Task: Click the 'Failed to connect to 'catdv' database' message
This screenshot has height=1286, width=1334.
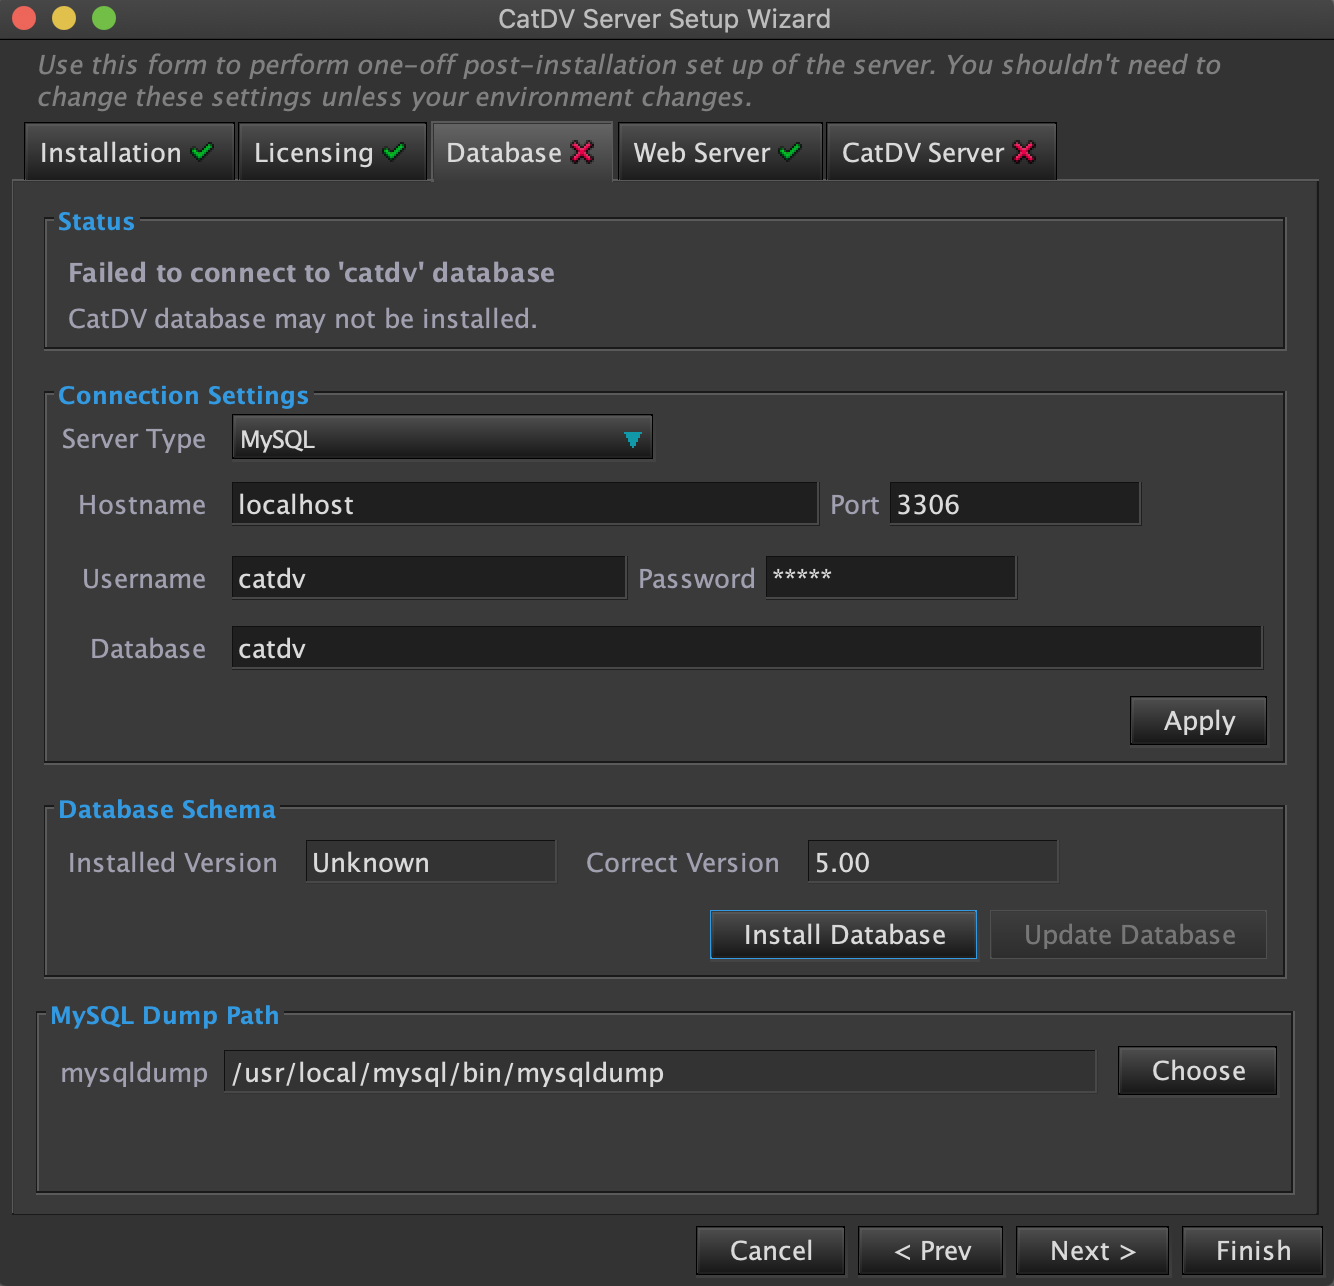Action: [311, 273]
